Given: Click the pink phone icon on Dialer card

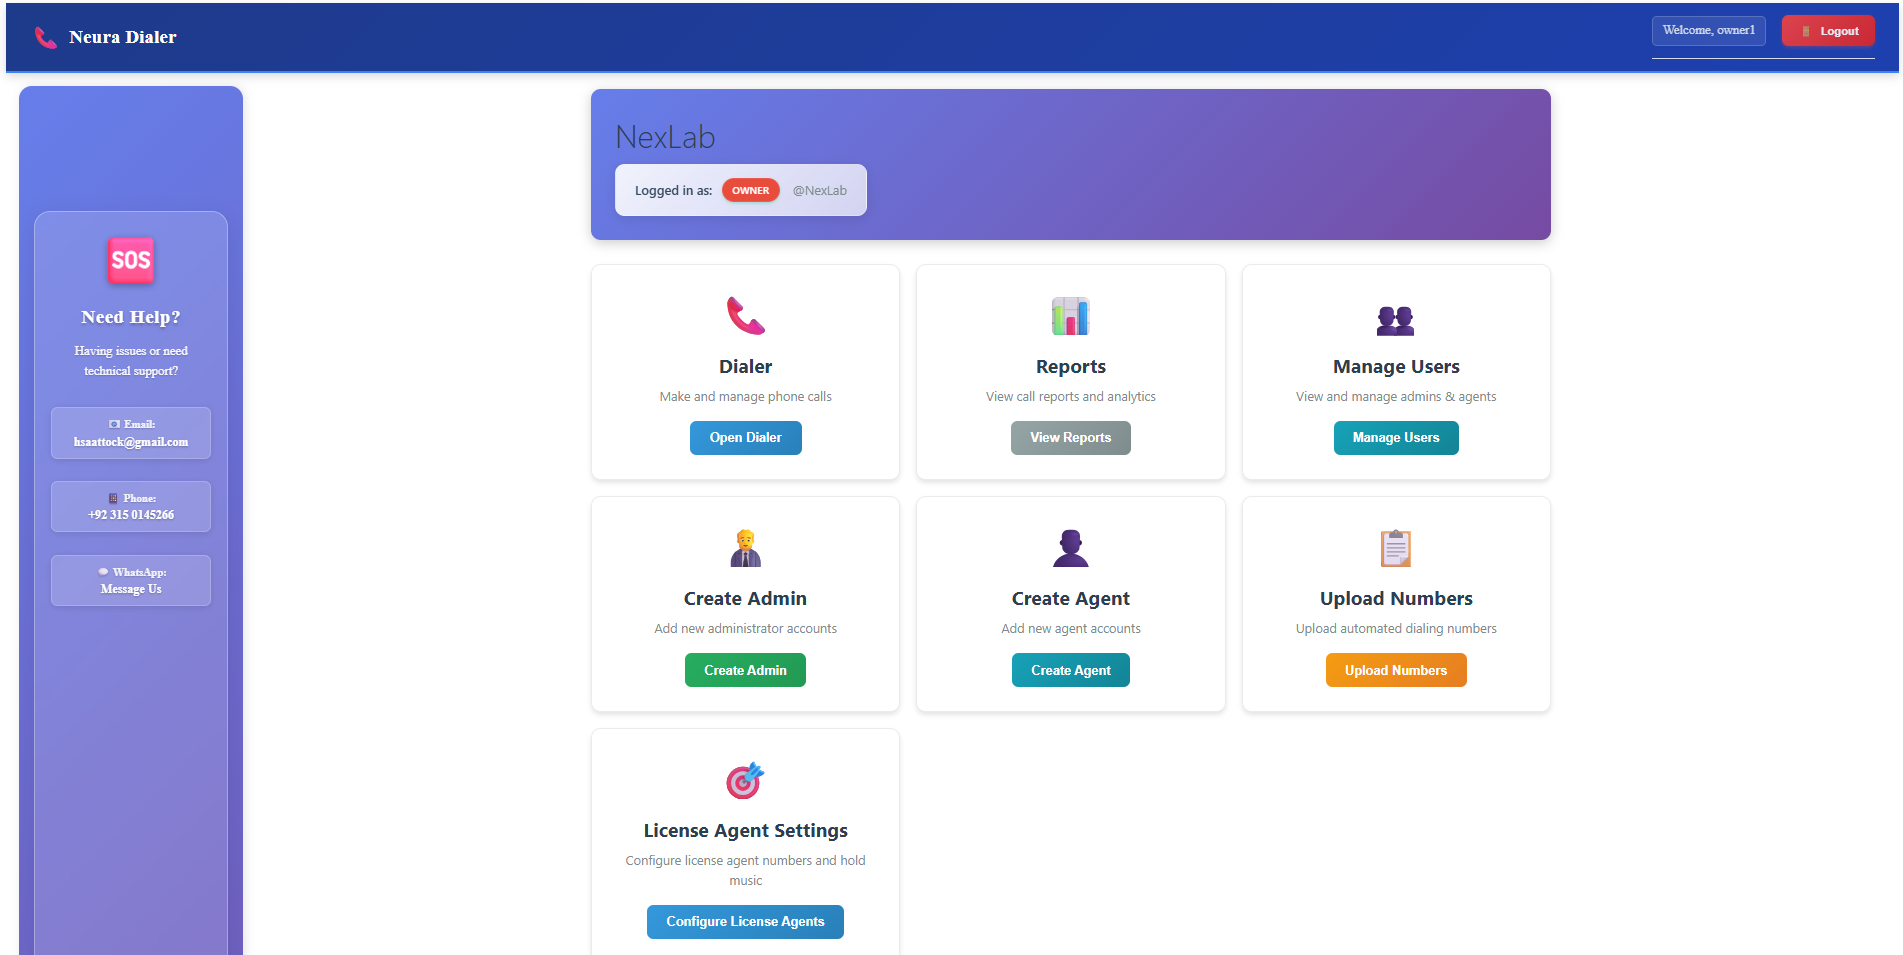Looking at the screenshot, I should tap(745, 316).
